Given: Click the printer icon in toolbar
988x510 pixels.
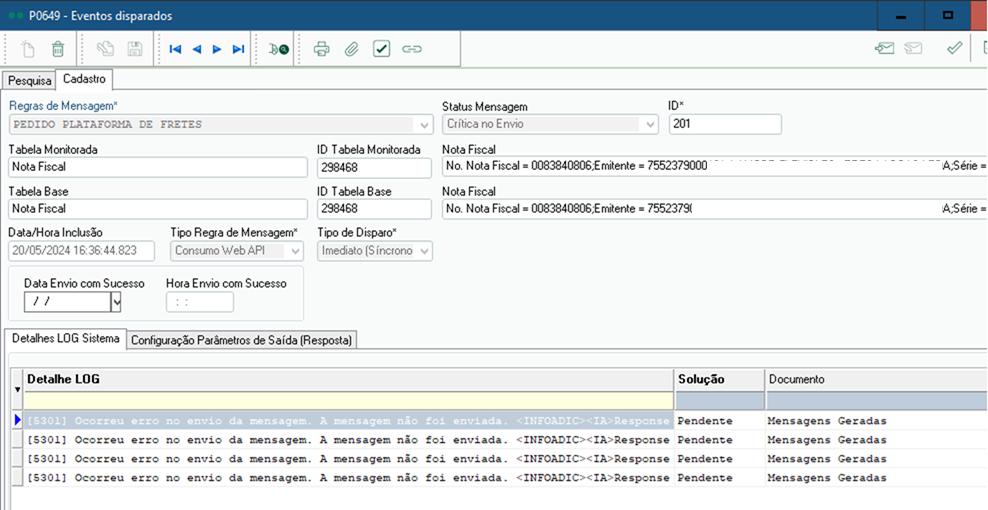Looking at the screenshot, I should click(321, 48).
